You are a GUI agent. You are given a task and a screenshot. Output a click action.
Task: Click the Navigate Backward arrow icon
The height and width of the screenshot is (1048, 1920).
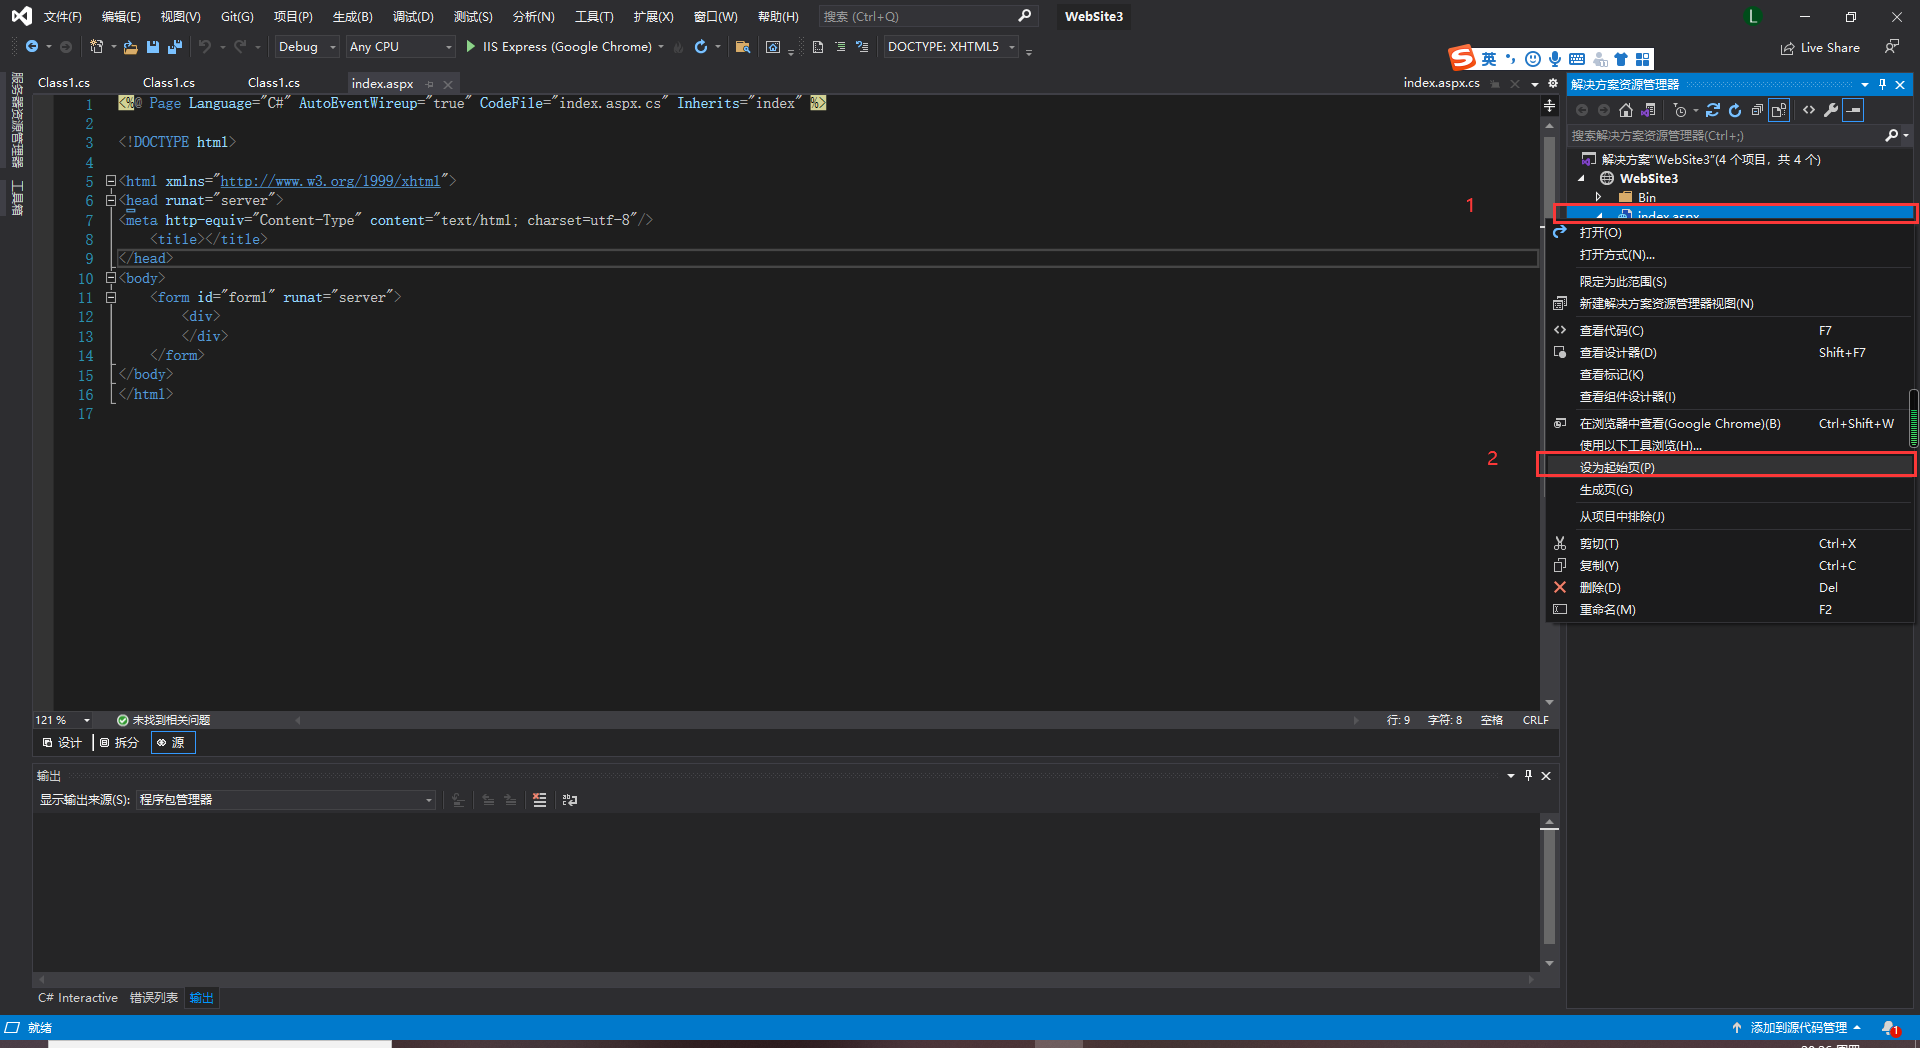(x=32, y=47)
